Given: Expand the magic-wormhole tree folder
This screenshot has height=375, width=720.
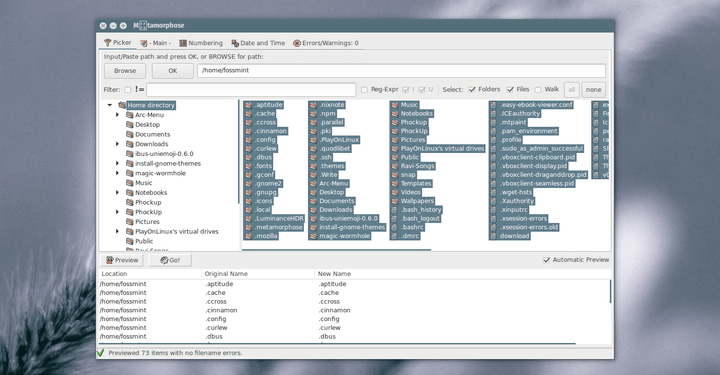Looking at the screenshot, I should [118, 173].
